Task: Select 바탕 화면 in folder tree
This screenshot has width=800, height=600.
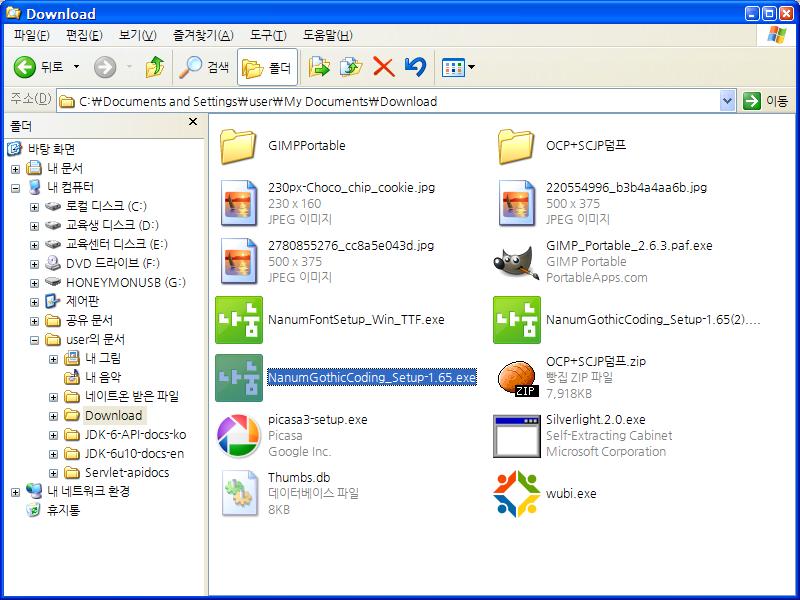Action: click(x=51, y=149)
